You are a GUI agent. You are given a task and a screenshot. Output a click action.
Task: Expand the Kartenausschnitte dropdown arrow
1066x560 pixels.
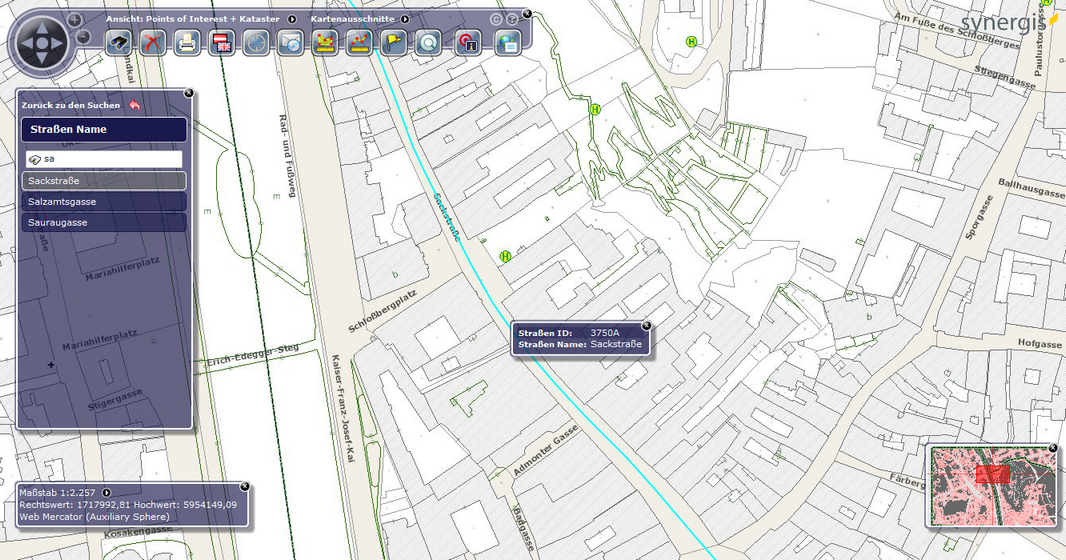[405, 19]
